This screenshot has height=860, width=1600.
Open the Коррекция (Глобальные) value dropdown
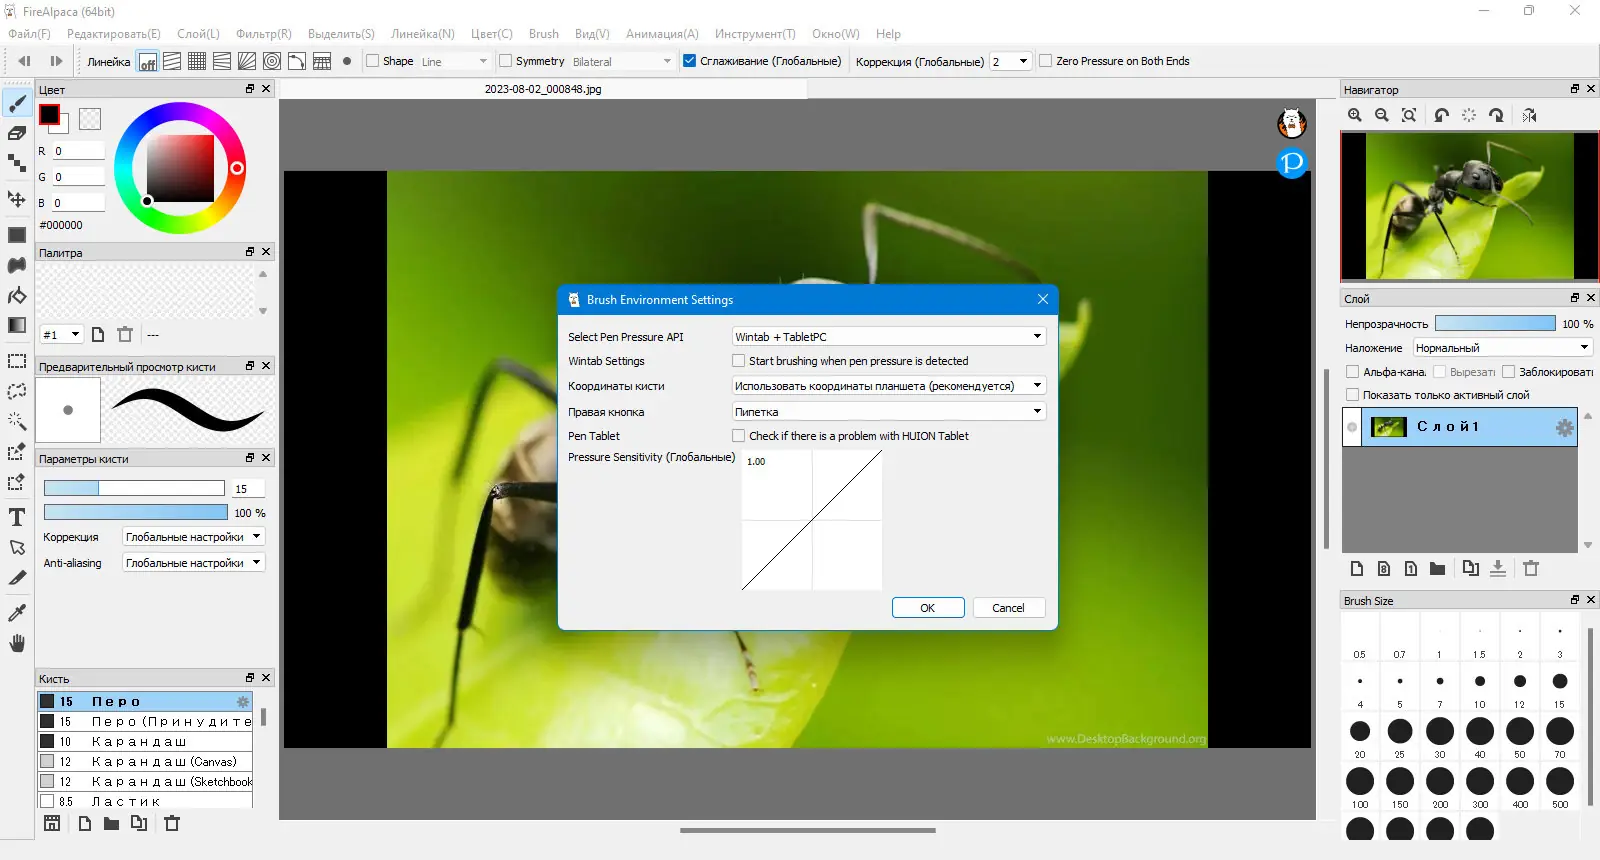[x=1010, y=61]
